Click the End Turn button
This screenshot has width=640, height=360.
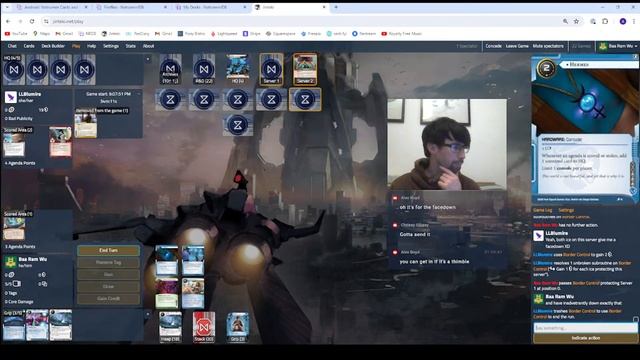click(108, 251)
